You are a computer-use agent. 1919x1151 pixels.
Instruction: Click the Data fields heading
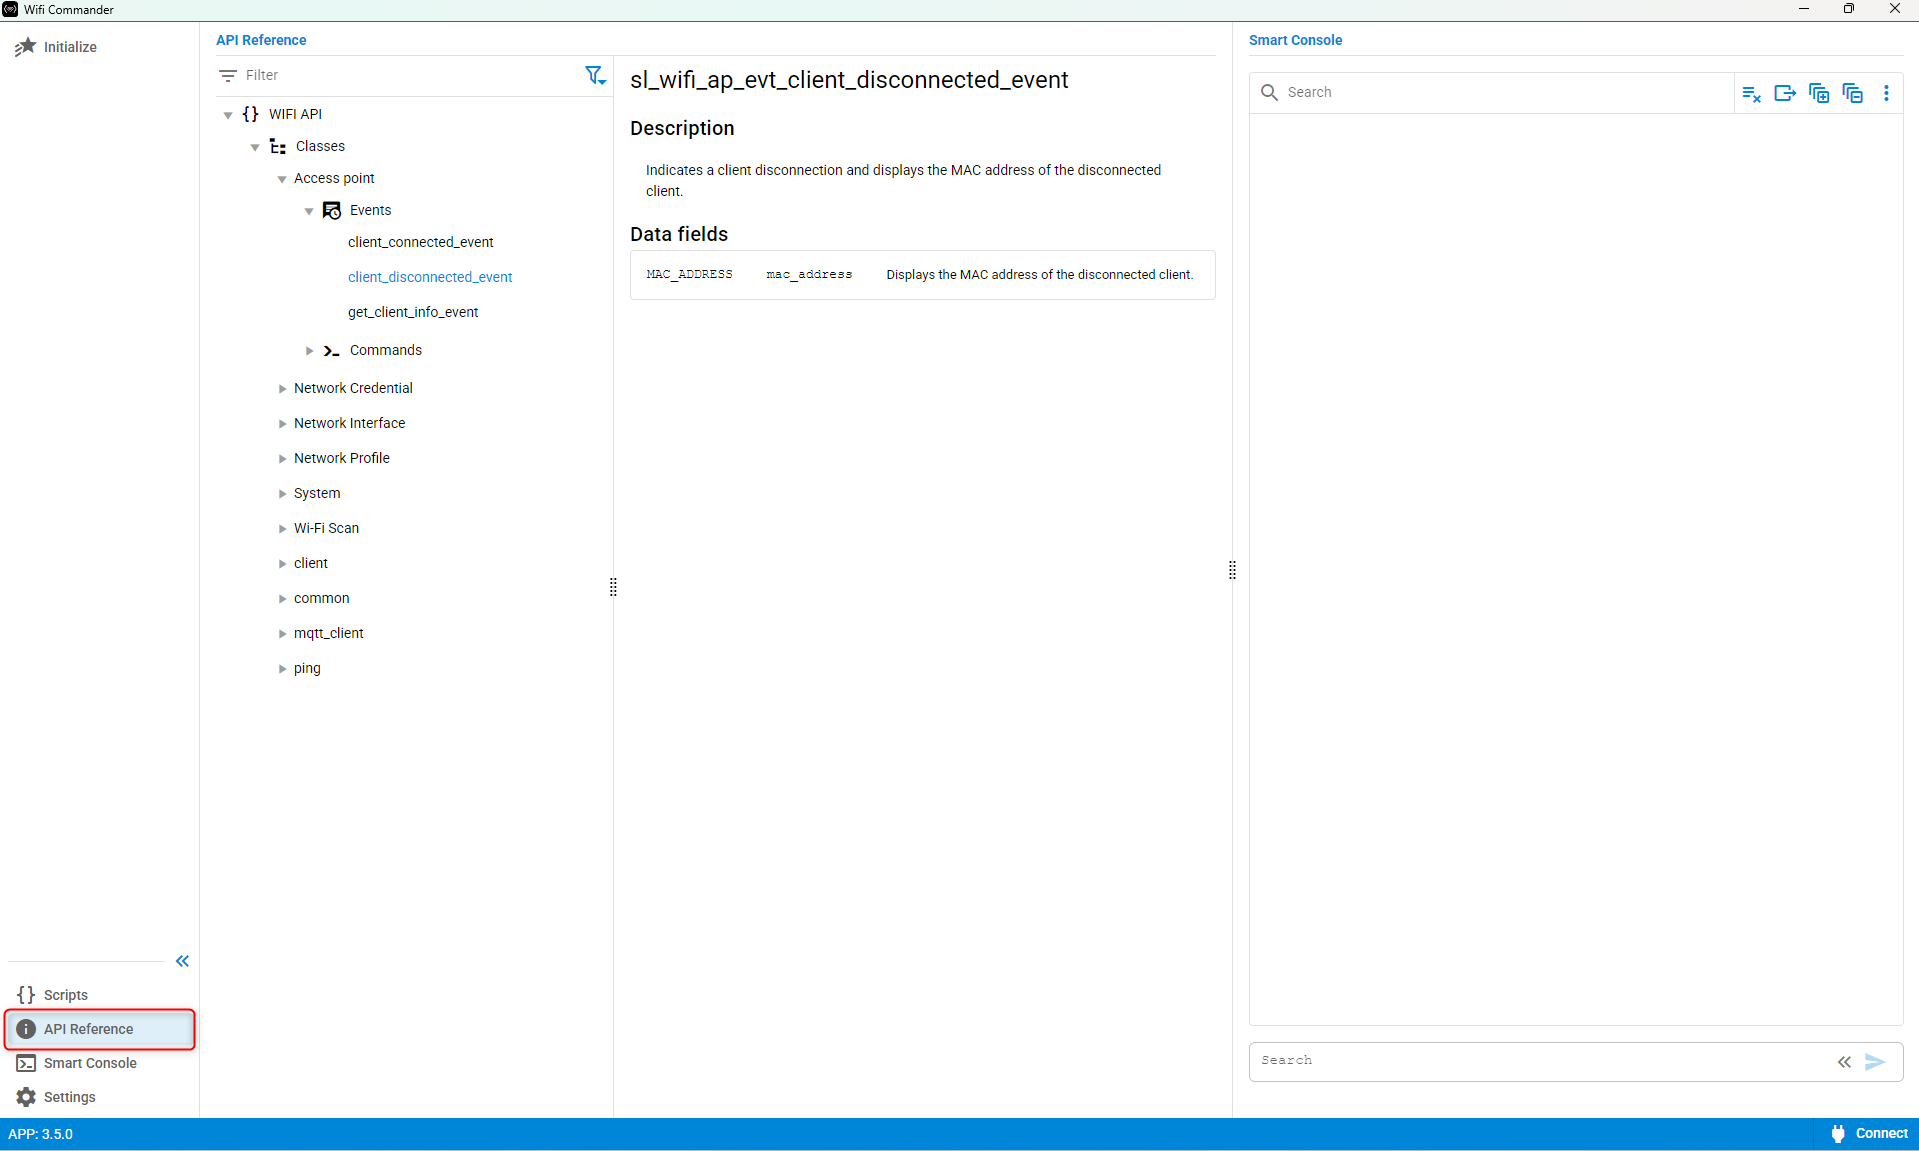(x=679, y=234)
